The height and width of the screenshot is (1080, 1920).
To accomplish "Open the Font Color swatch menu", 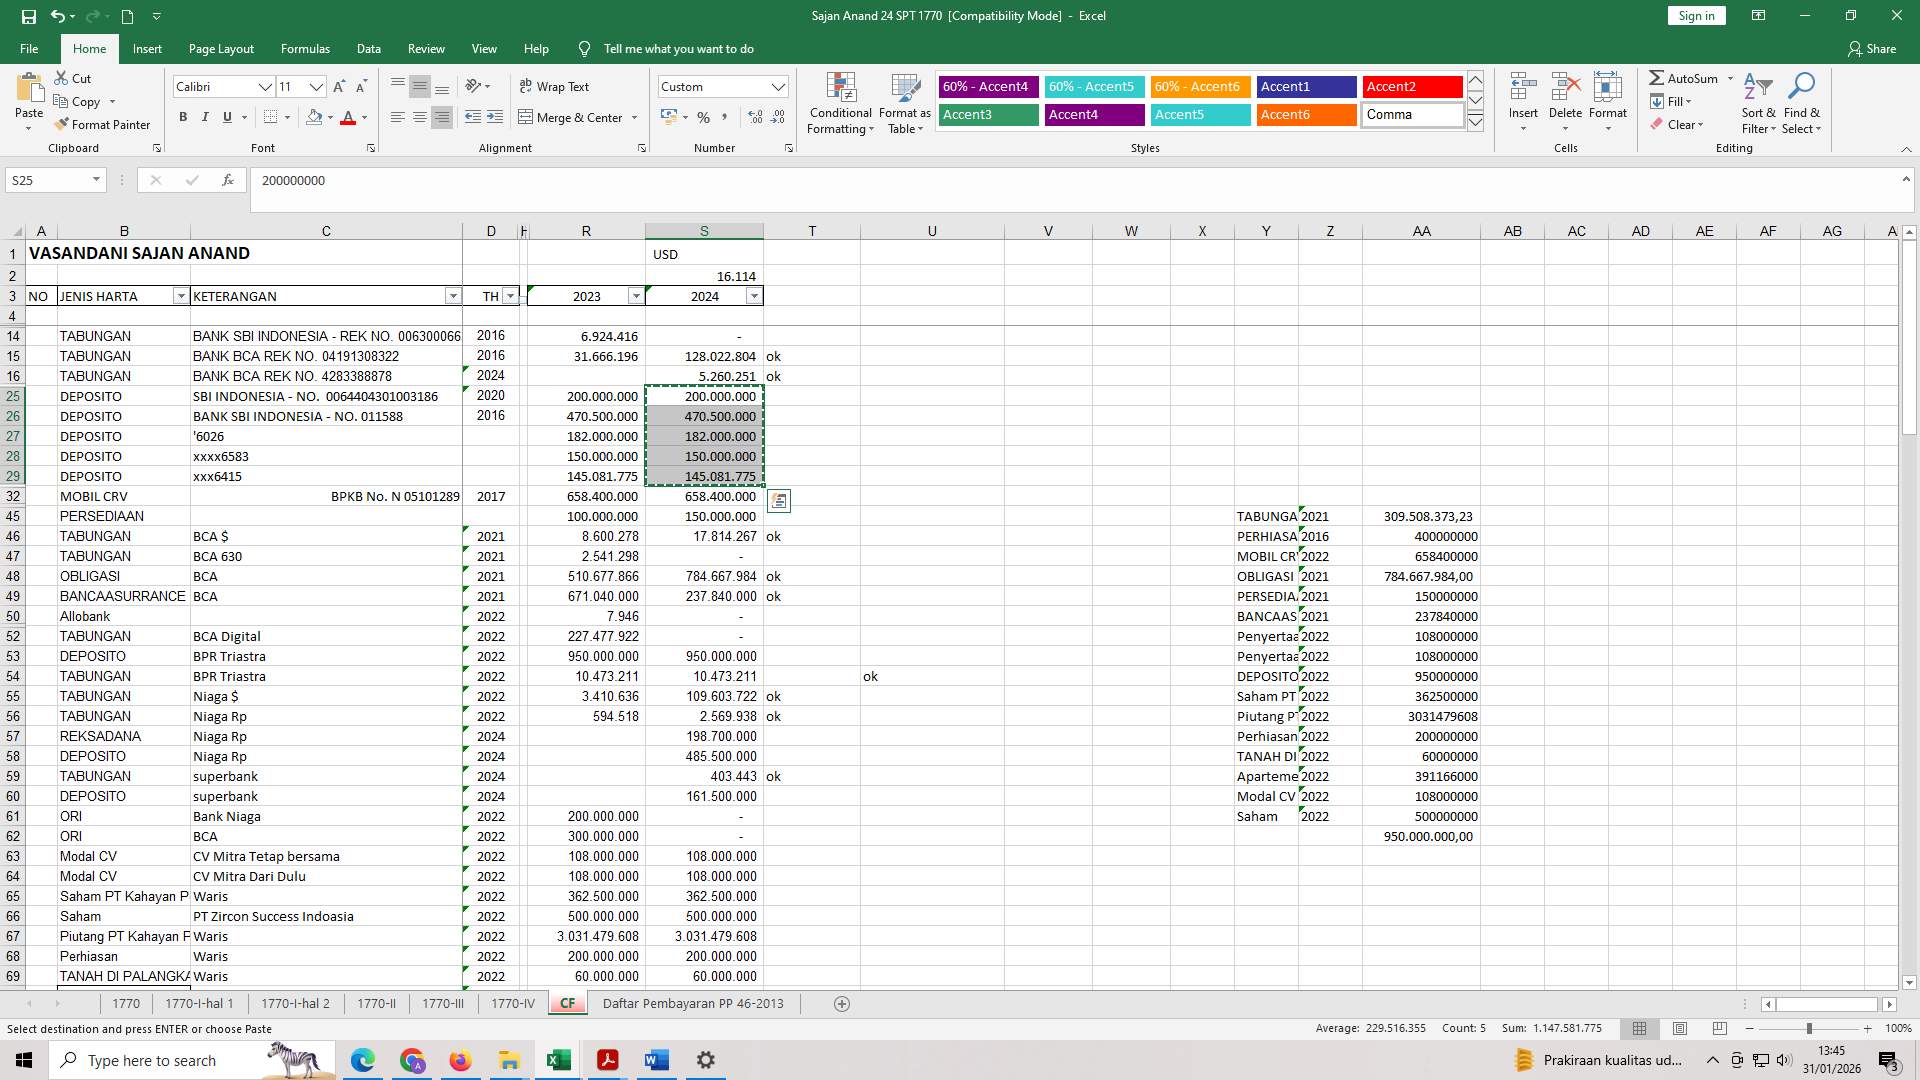I will point(362,118).
